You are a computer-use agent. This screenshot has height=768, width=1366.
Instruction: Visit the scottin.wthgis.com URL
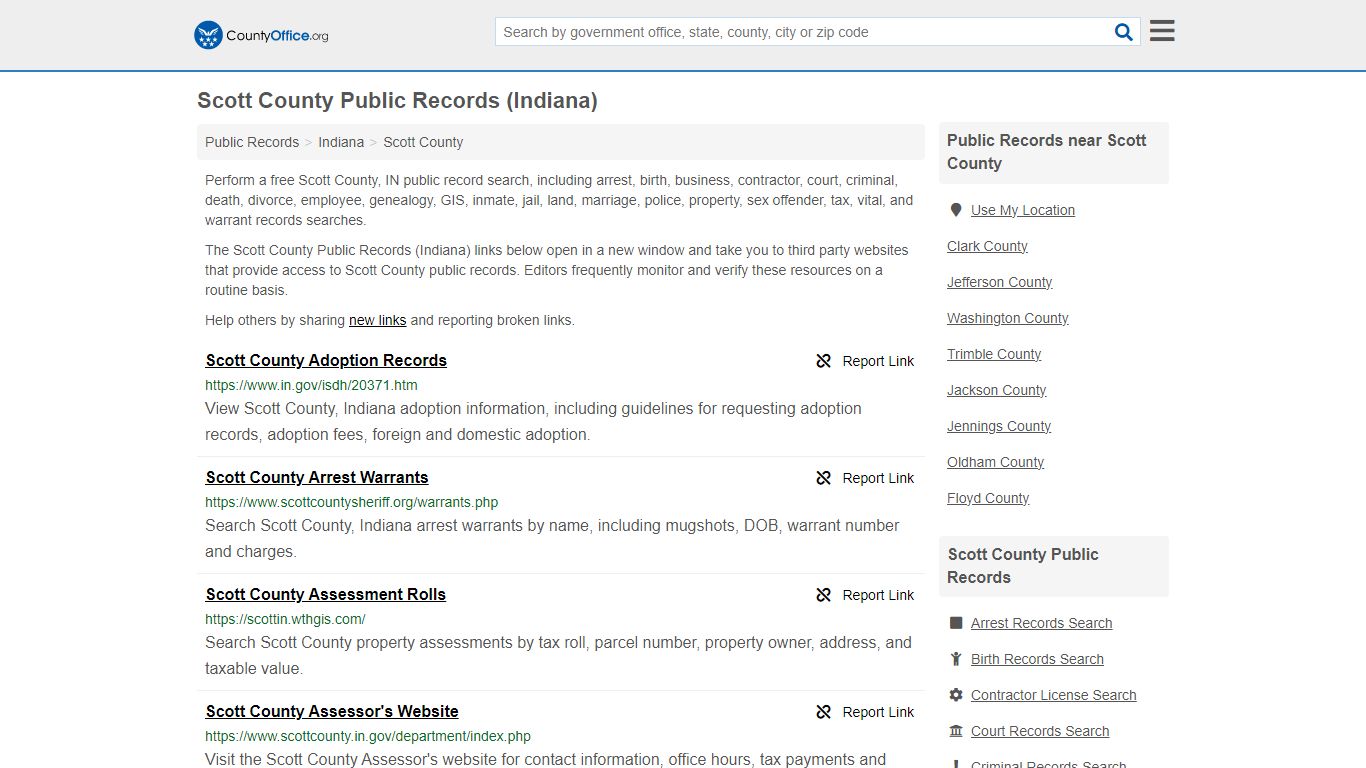pos(285,619)
